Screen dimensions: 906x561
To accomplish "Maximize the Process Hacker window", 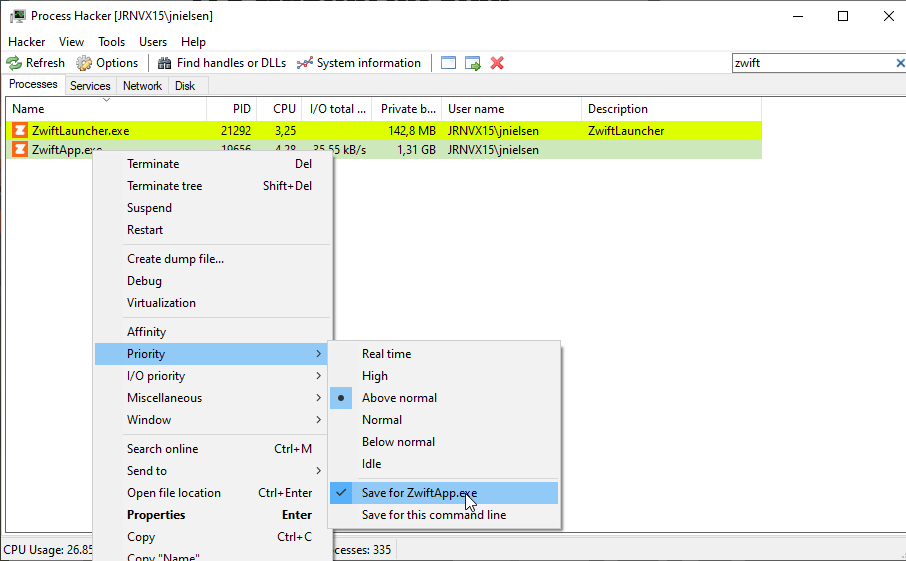I will [843, 16].
